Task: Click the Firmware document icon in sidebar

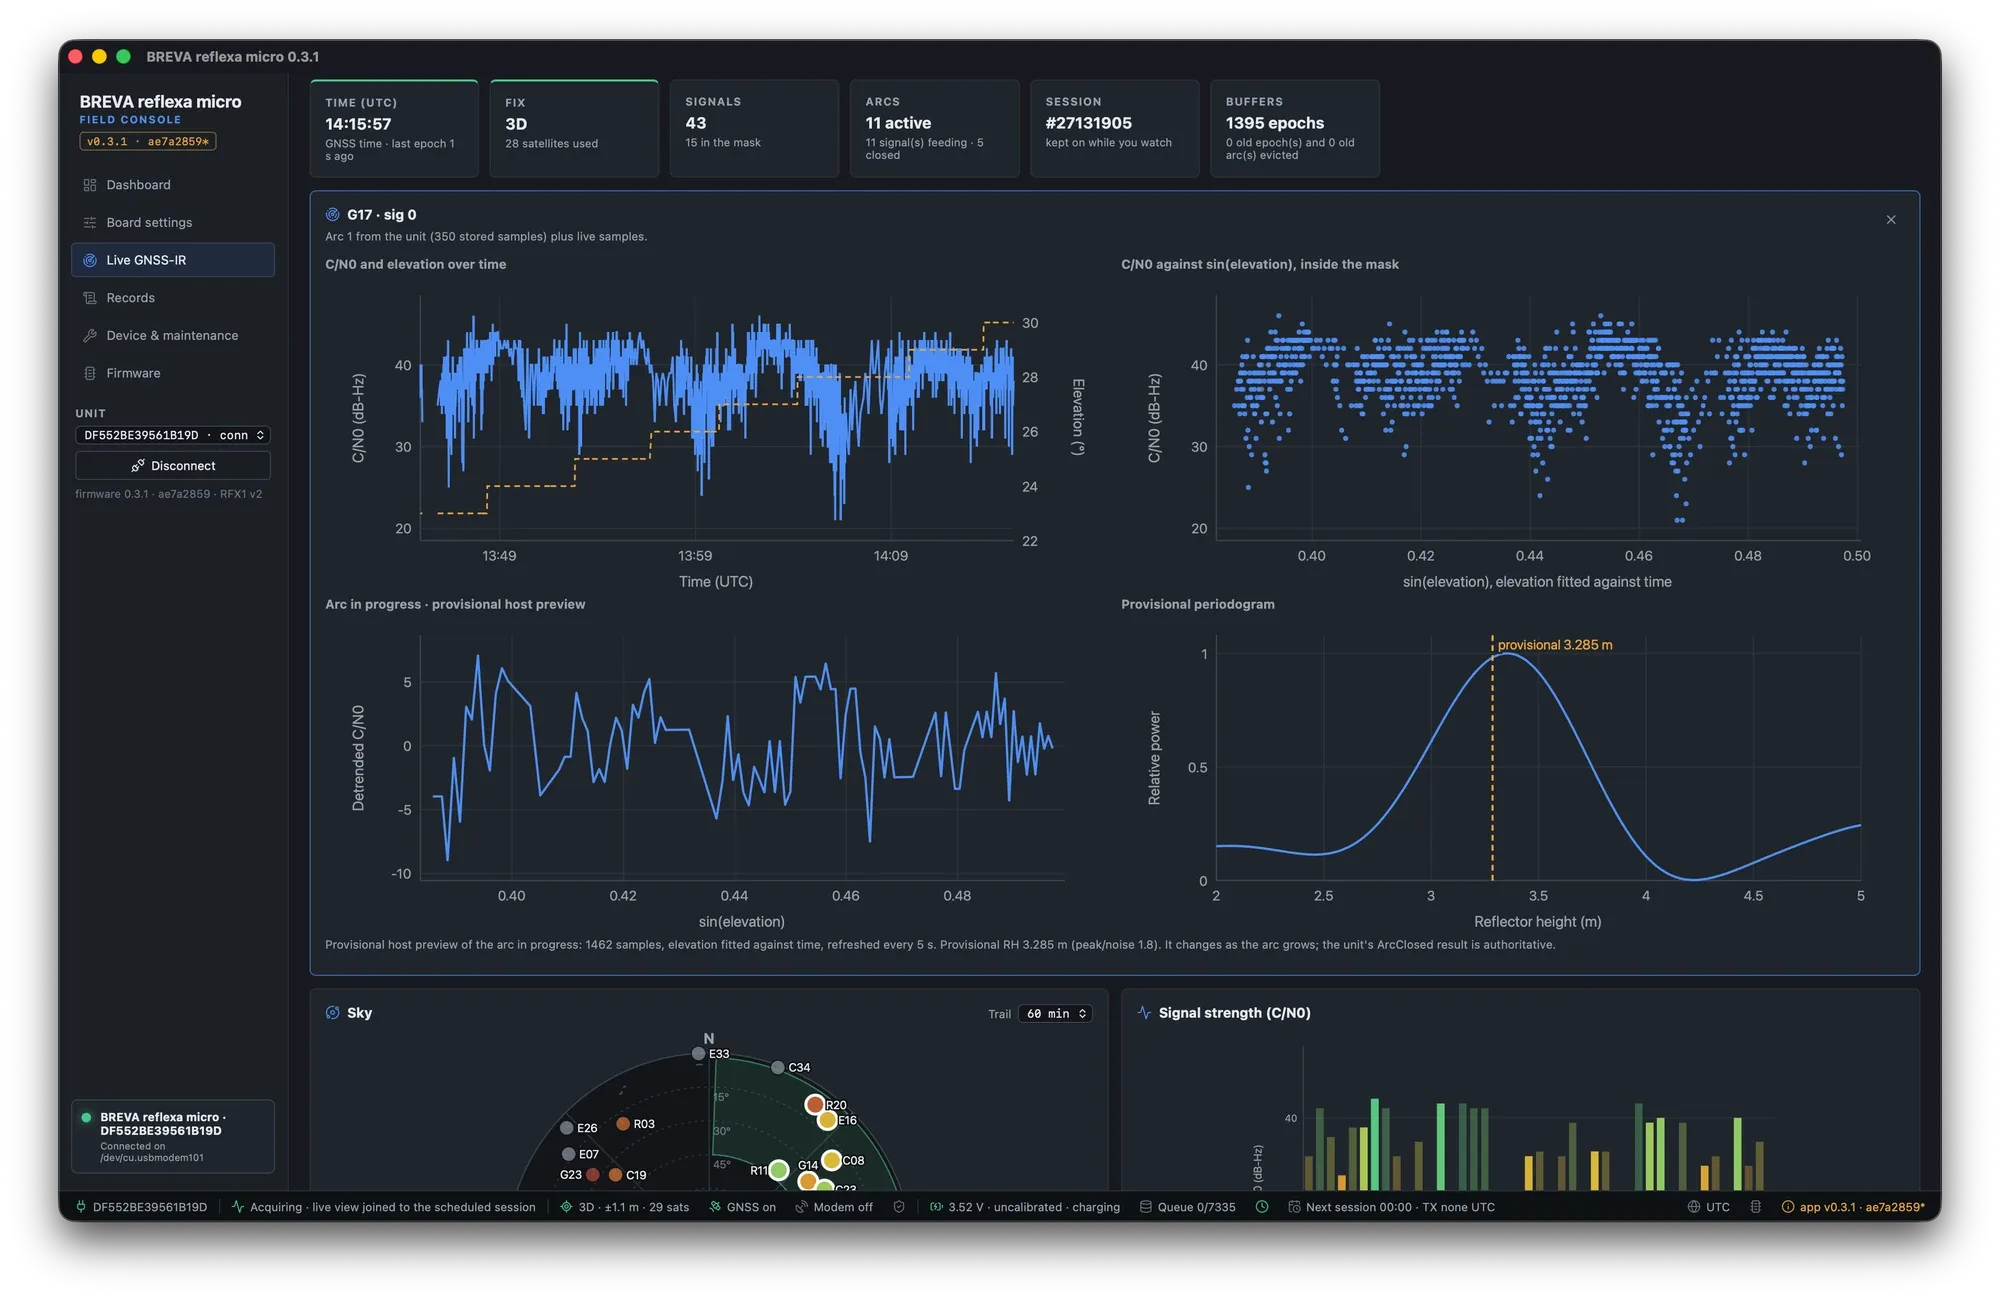Action: 90,373
